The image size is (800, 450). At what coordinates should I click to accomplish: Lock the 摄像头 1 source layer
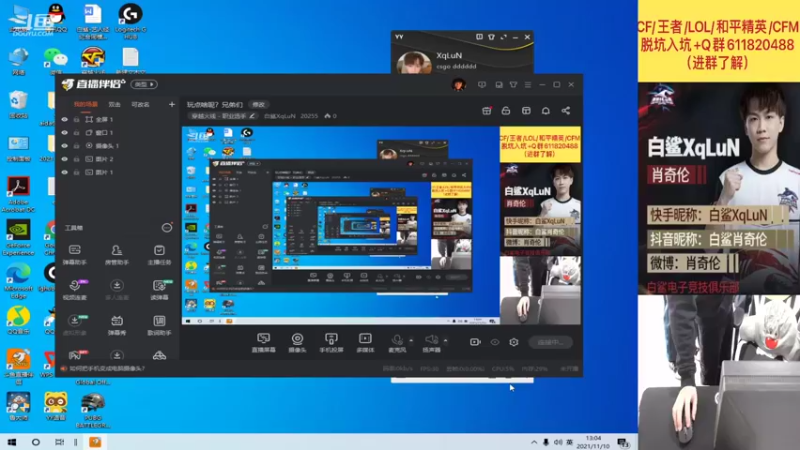point(77,146)
